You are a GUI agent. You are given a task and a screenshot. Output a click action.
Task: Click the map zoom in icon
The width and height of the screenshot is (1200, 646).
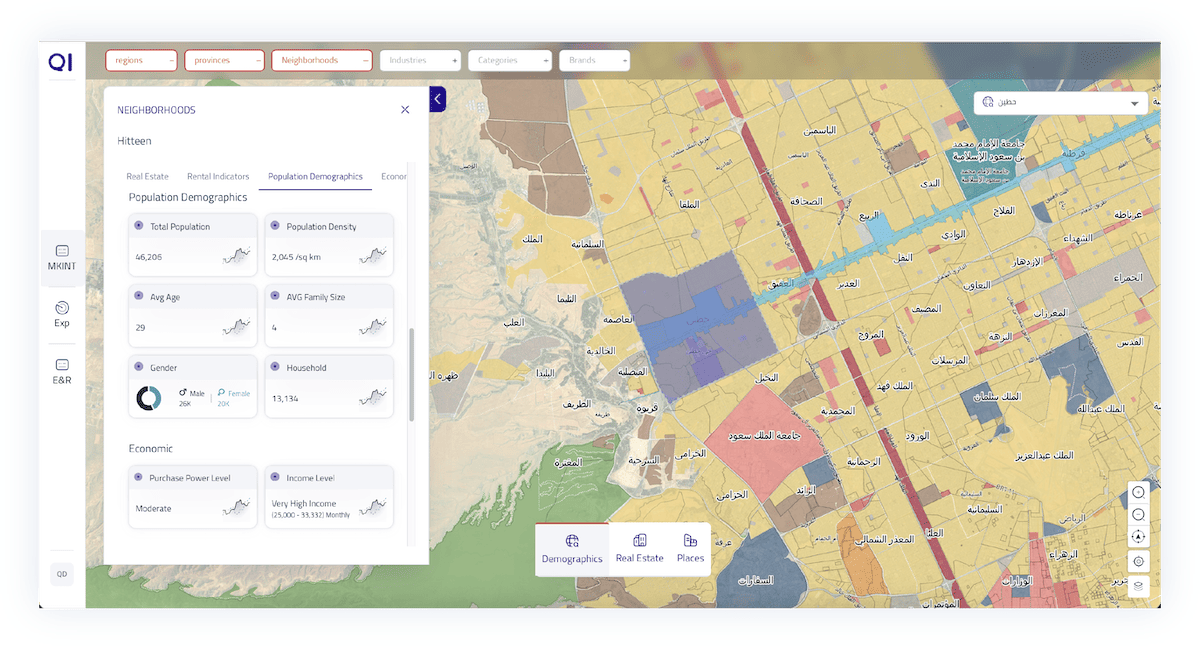coord(1139,492)
